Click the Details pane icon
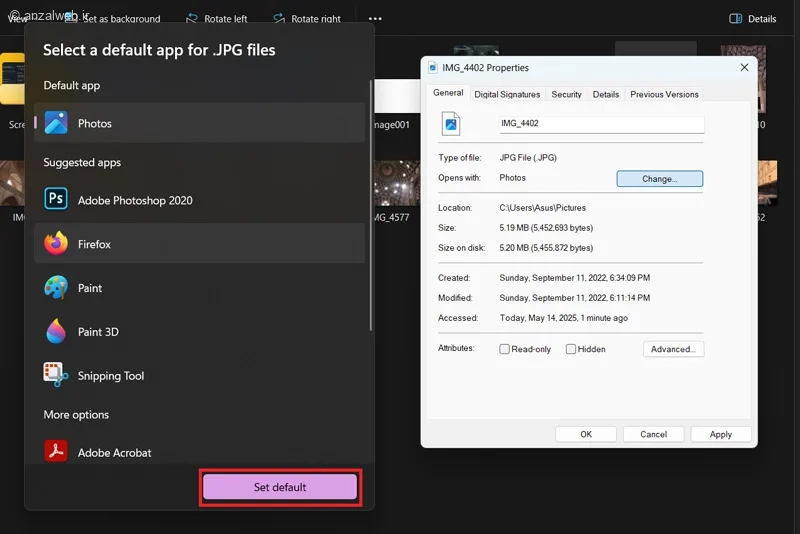Viewport: 800px width, 534px height. [x=736, y=19]
